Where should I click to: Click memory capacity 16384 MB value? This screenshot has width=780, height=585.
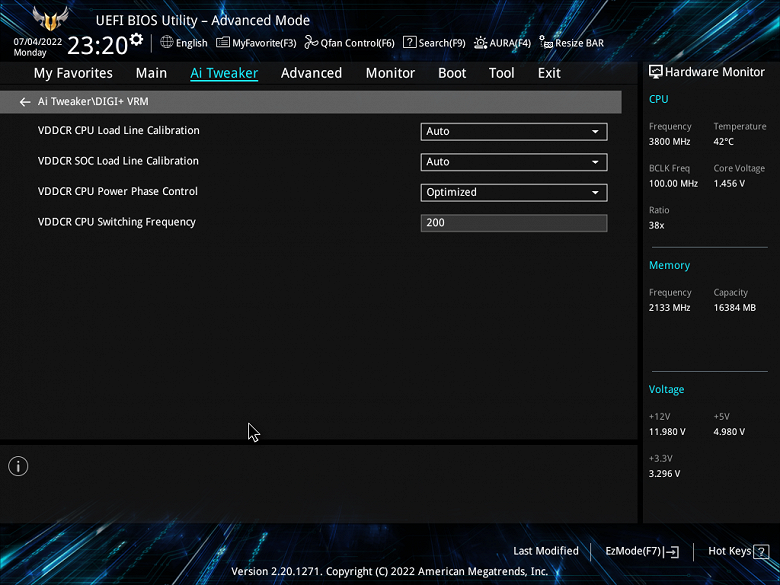[735, 308]
